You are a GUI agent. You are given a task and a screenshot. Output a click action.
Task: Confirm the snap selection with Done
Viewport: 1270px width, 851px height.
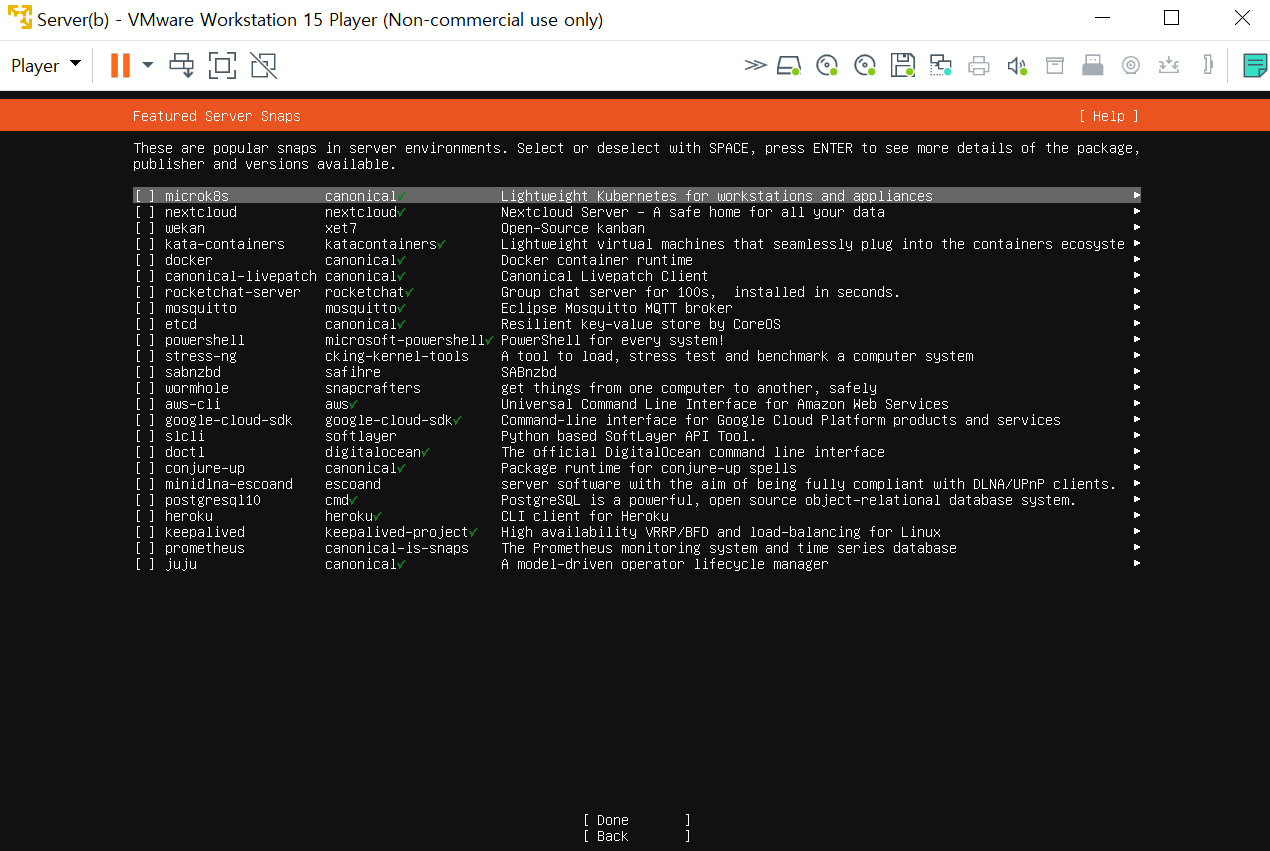click(637, 820)
